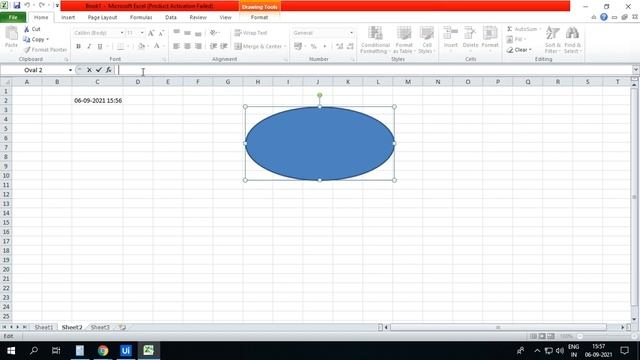
Task: Toggle Bold formatting
Action: (x=78, y=46)
